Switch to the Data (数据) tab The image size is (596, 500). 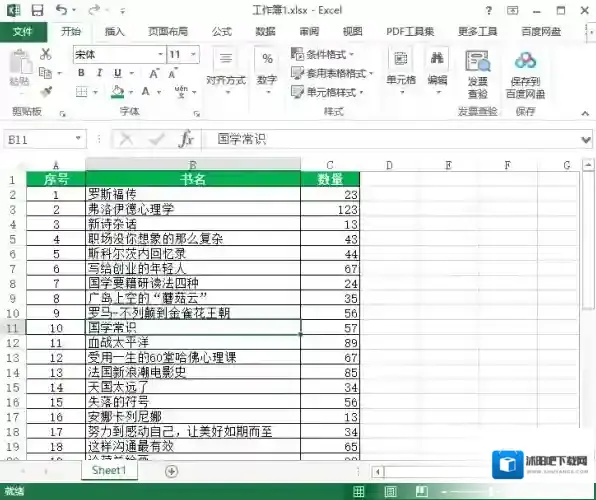[265, 32]
